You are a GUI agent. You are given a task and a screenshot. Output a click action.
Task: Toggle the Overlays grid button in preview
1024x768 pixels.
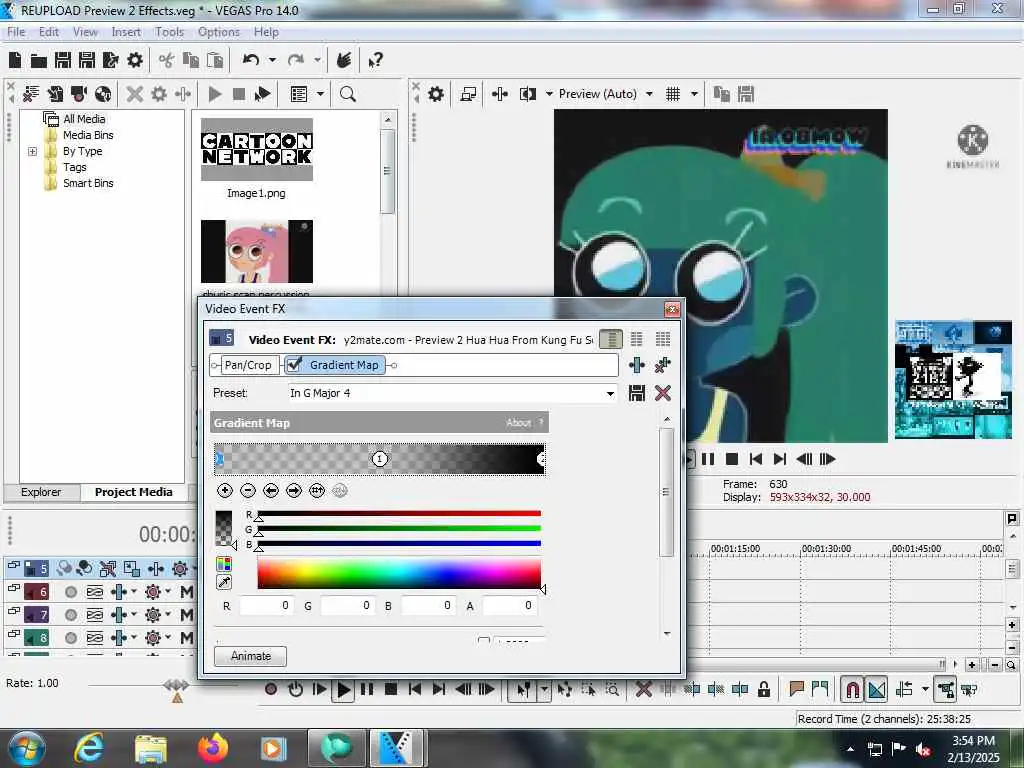pyautogui.click(x=673, y=94)
